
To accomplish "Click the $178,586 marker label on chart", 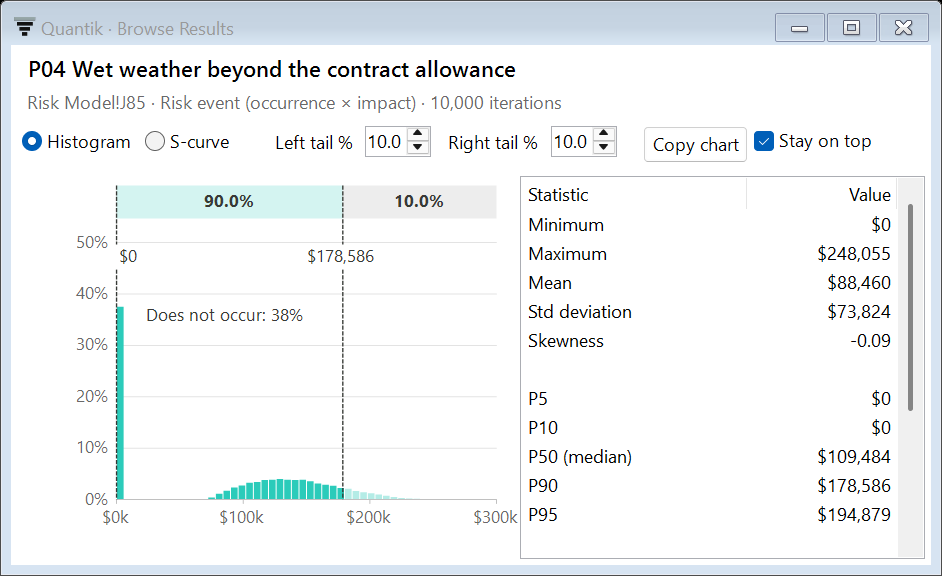I will click(x=341, y=256).
